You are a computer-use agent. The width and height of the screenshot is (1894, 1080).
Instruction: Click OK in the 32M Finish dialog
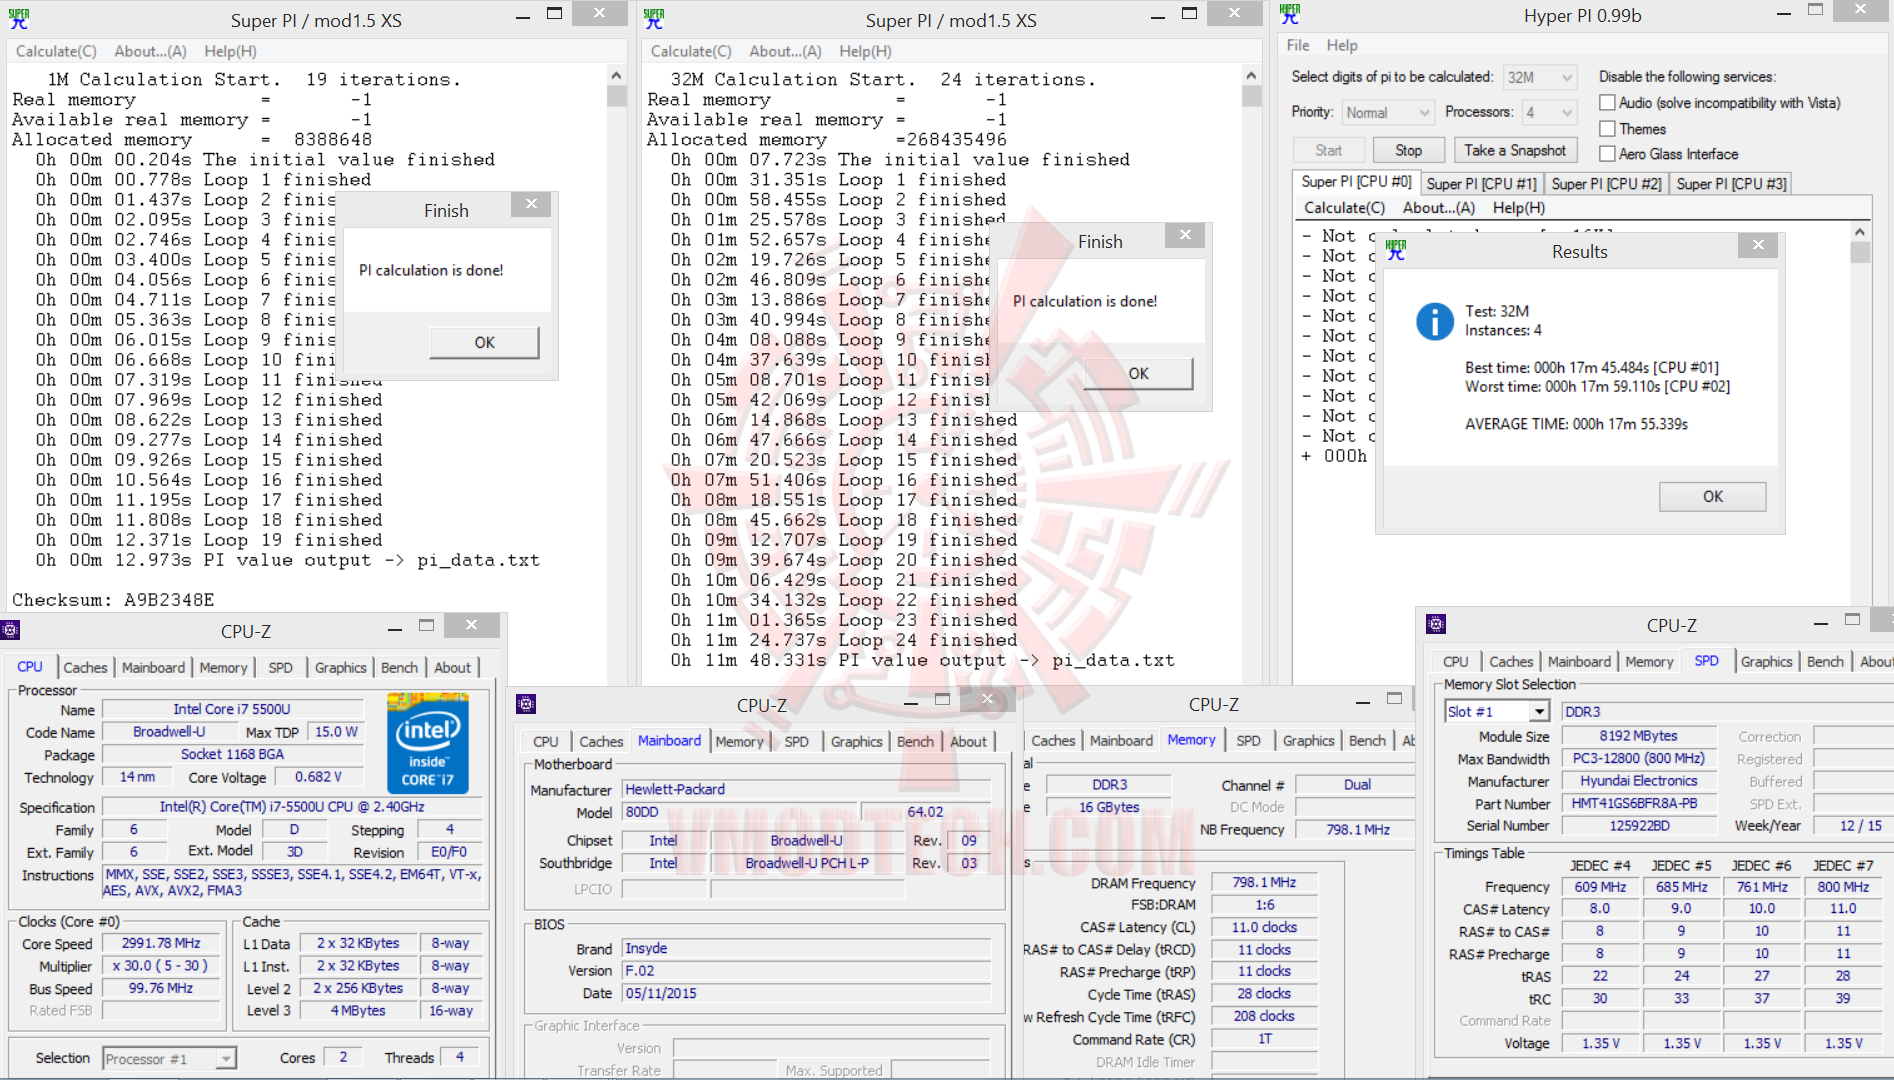1138,374
